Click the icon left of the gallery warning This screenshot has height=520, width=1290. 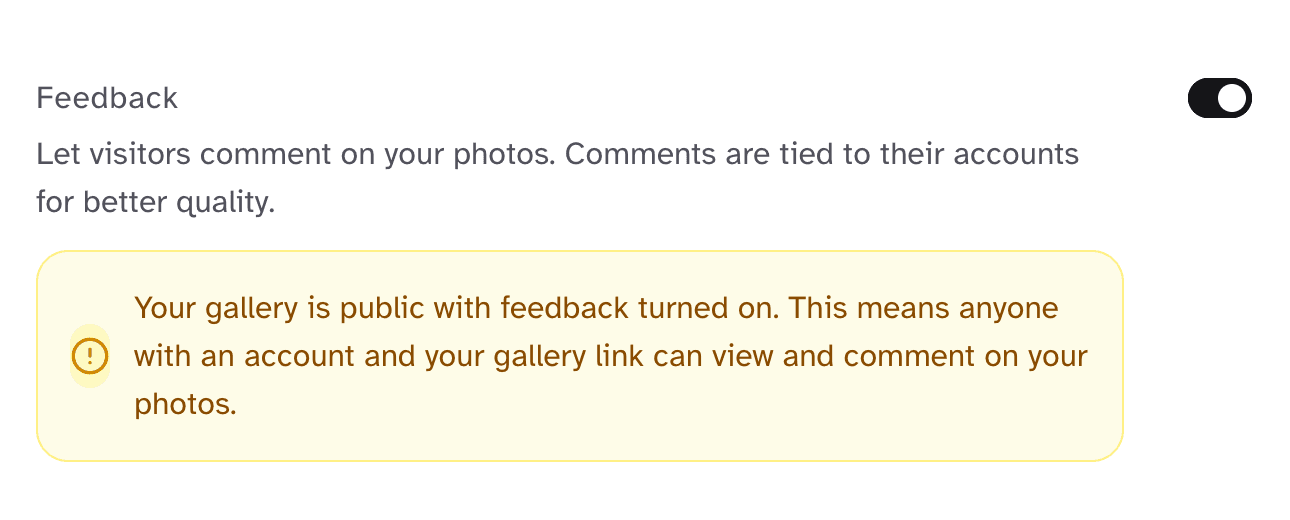click(90, 355)
